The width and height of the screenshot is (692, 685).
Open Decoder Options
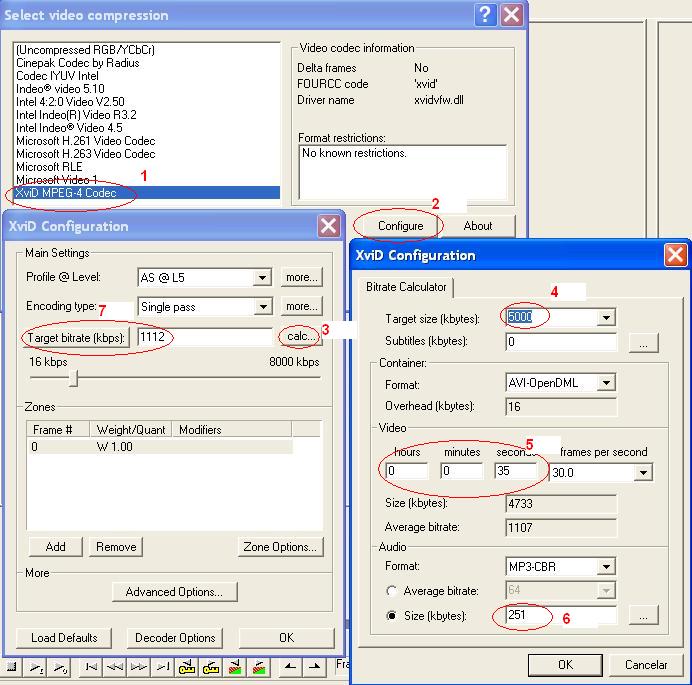pyautogui.click(x=175, y=638)
